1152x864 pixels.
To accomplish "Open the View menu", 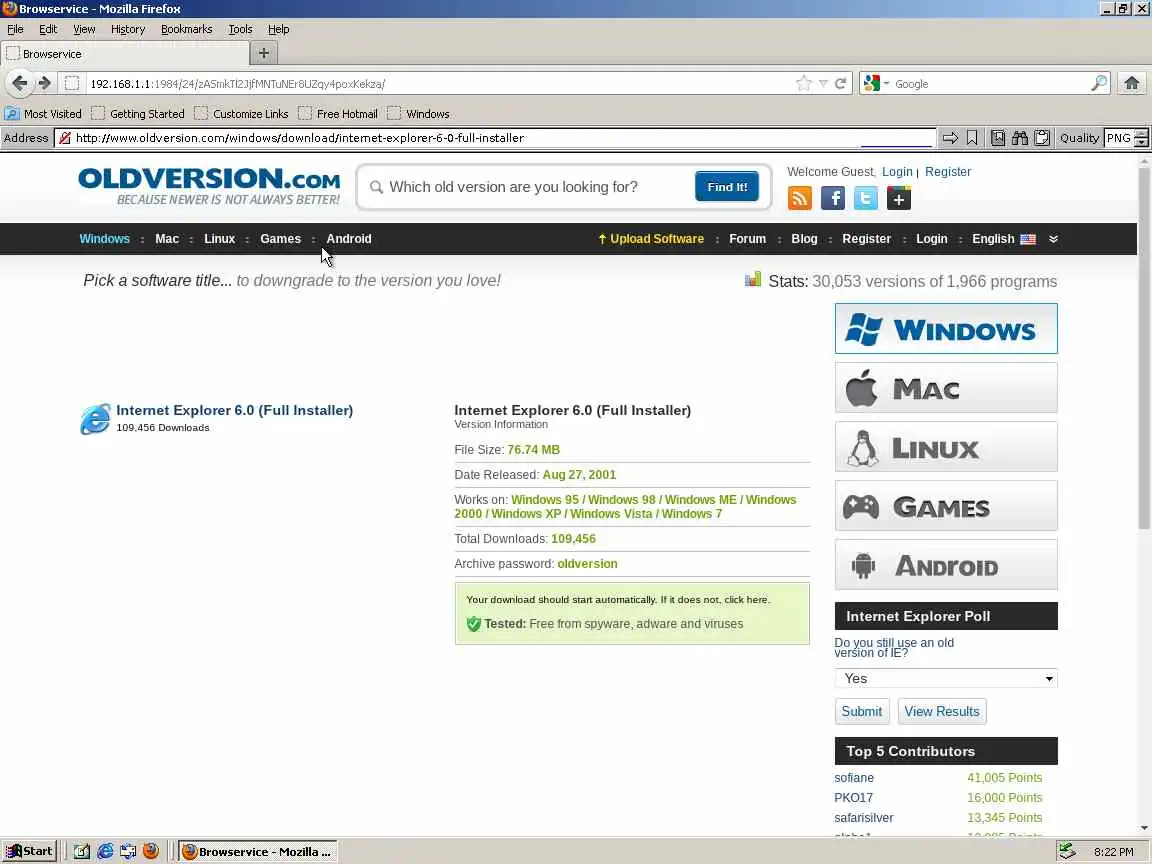I will [x=84, y=29].
